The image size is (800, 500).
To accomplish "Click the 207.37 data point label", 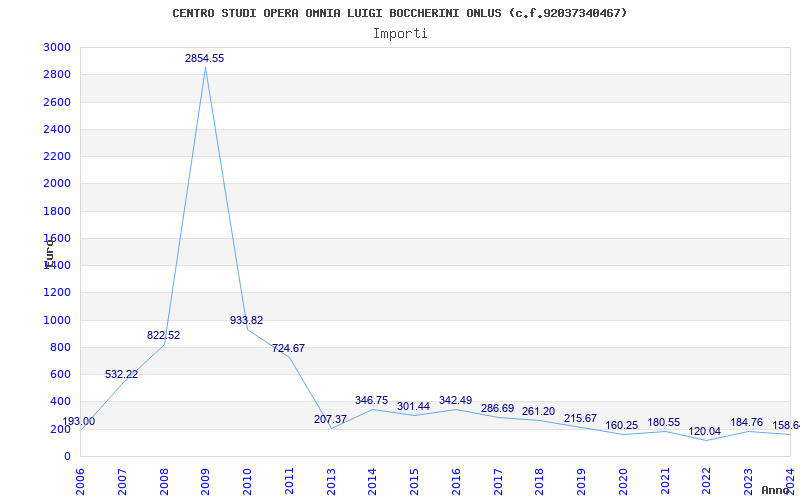I will point(331,420).
